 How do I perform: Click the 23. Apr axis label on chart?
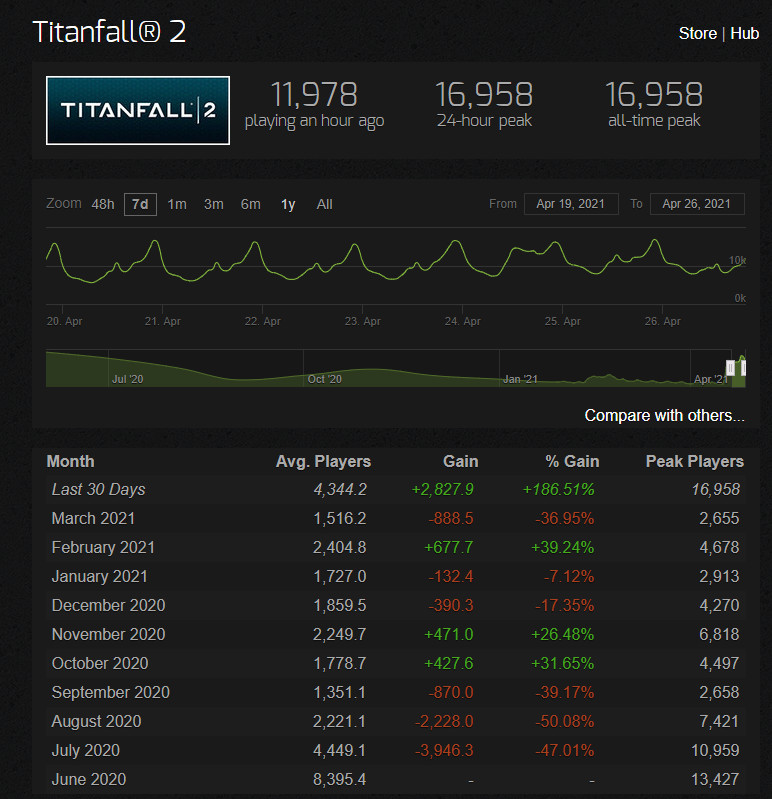point(362,322)
